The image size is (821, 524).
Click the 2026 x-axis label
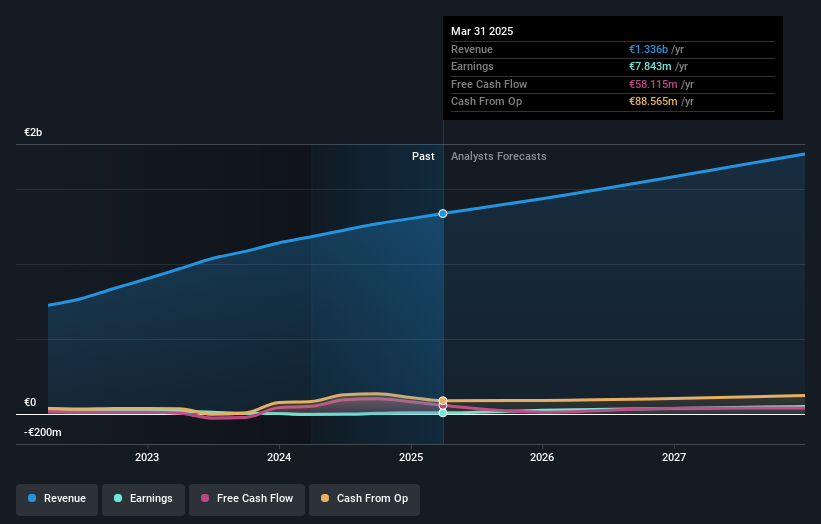pyautogui.click(x=542, y=457)
